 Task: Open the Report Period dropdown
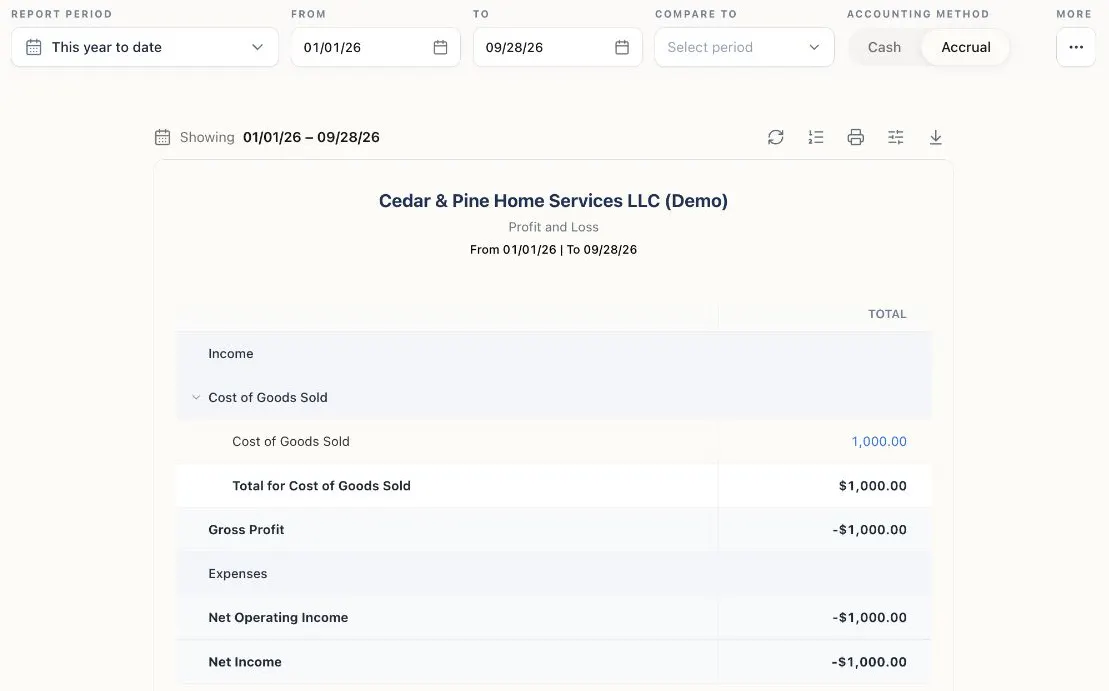coord(145,47)
